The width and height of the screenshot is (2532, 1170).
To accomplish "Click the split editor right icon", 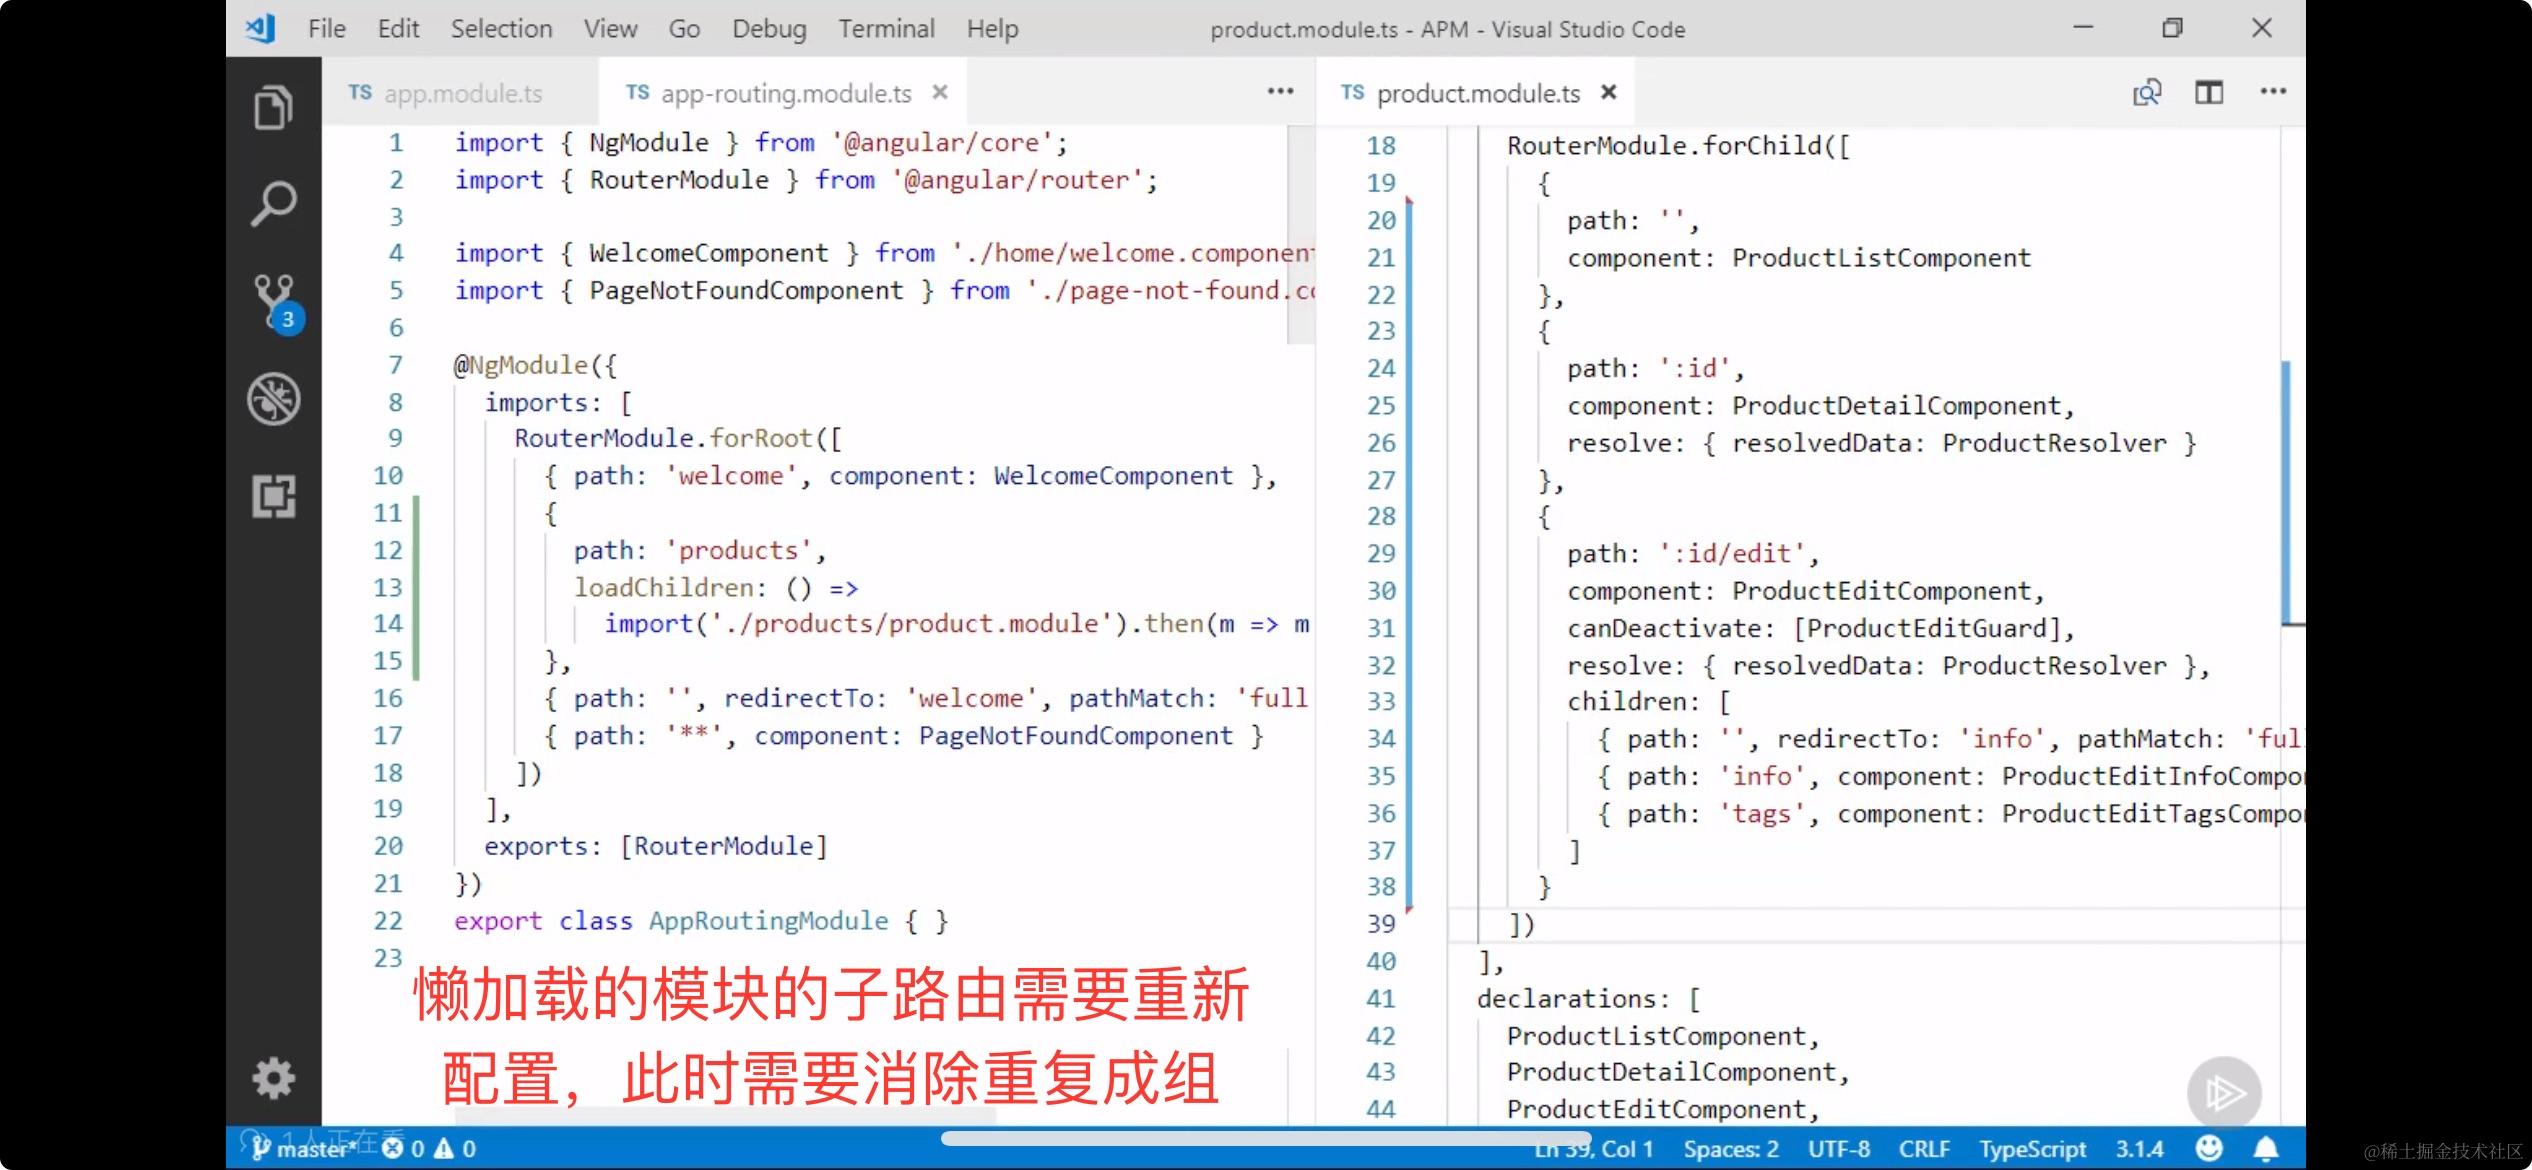I will 2208,93.
